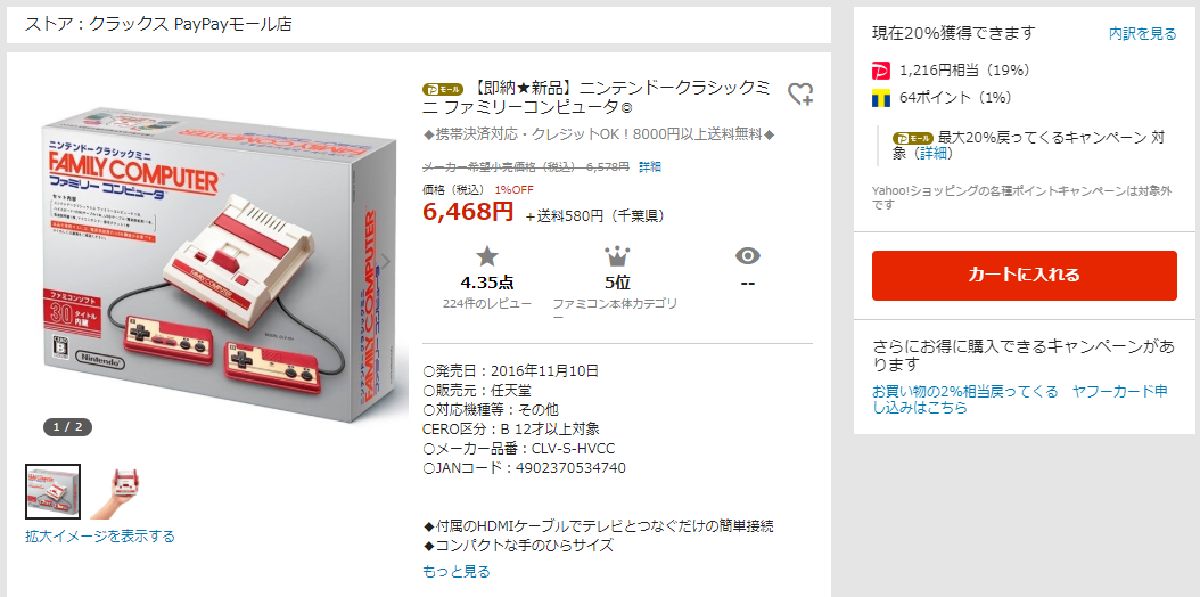Open the ヤフーカード申し込み link
The image size is (1200, 597).
(x=1020, y=399)
